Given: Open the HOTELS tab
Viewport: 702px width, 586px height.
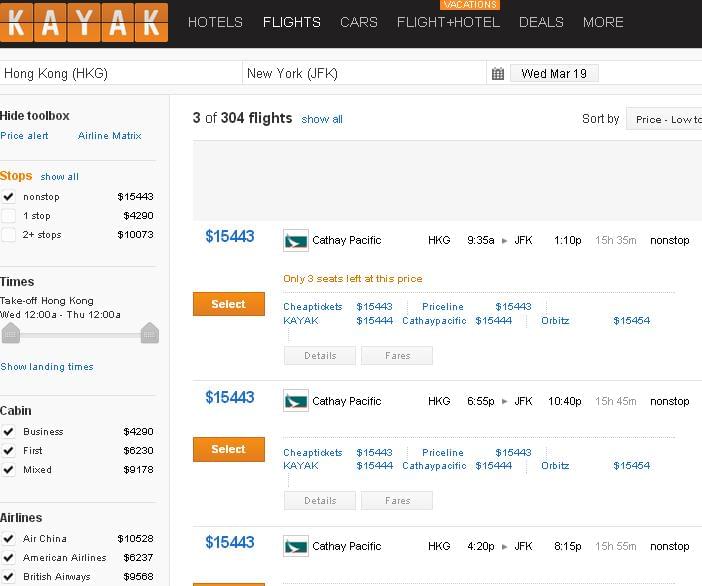Looking at the screenshot, I should pos(215,22).
